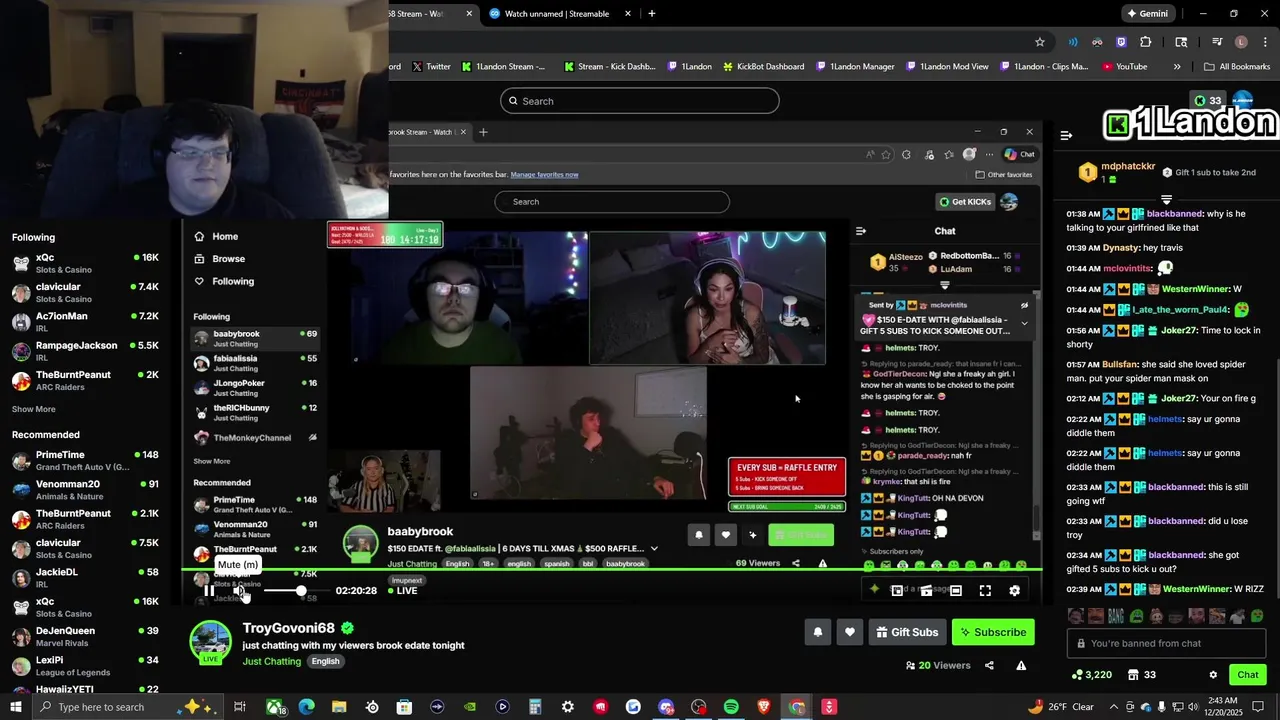1280x720 pixels.
Task: Open Brave browser from the taskbar
Action: pos(764,707)
